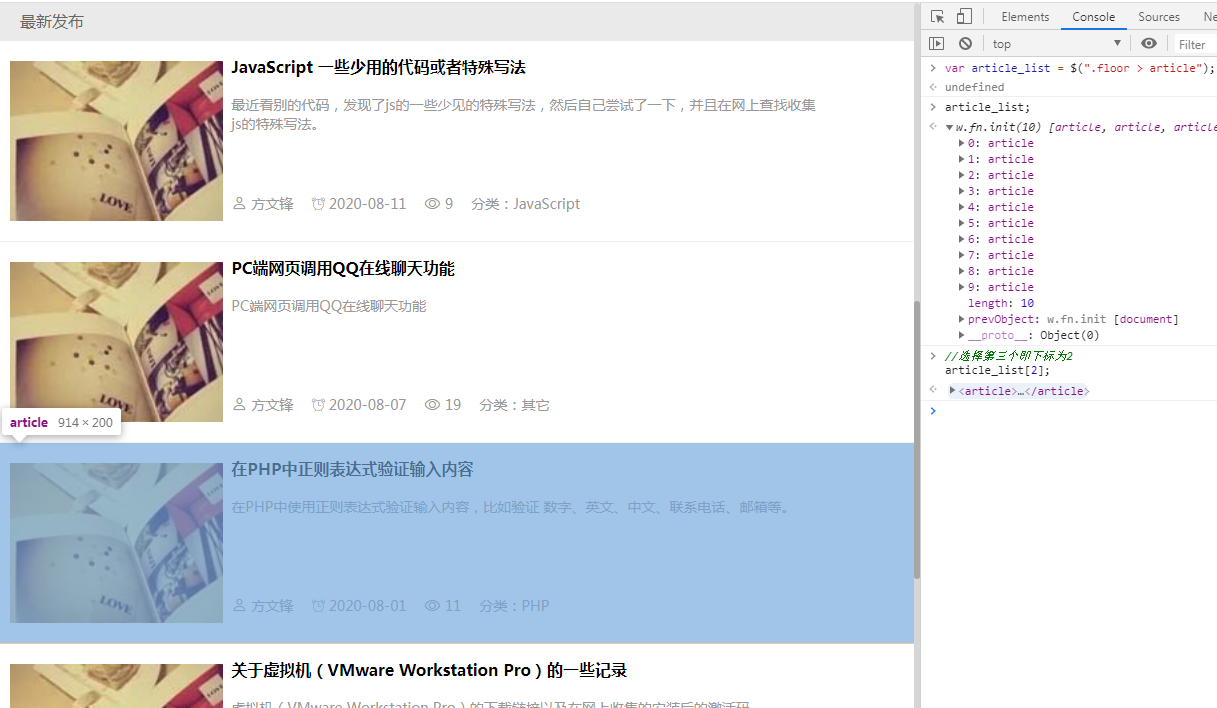Expand the <article> element result
Image resolution: width=1217 pixels, height=708 pixels.
(953, 391)
